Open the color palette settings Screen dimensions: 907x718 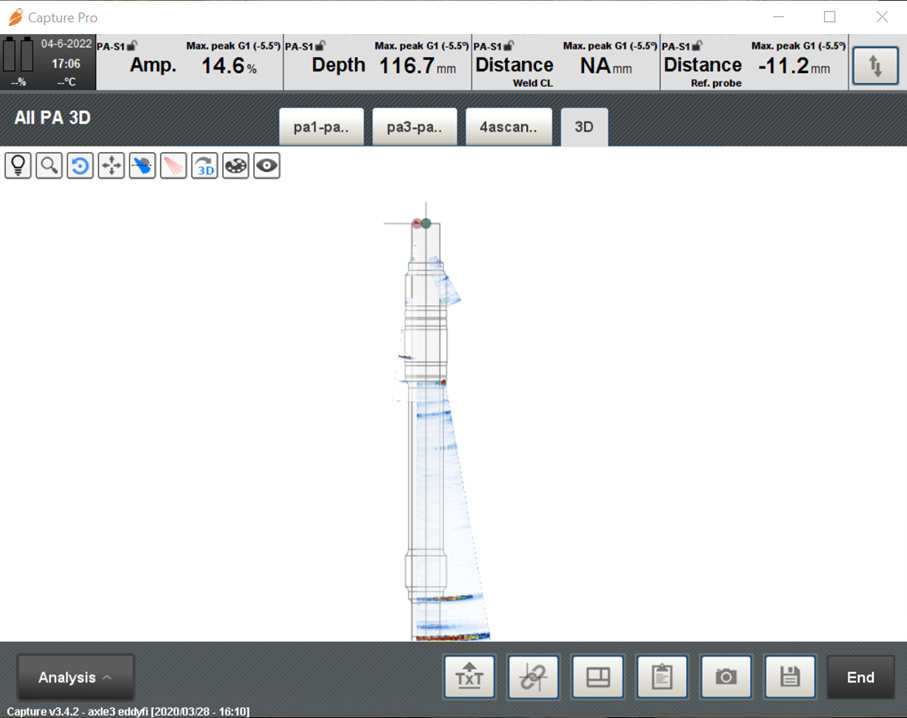pos(236,166)
